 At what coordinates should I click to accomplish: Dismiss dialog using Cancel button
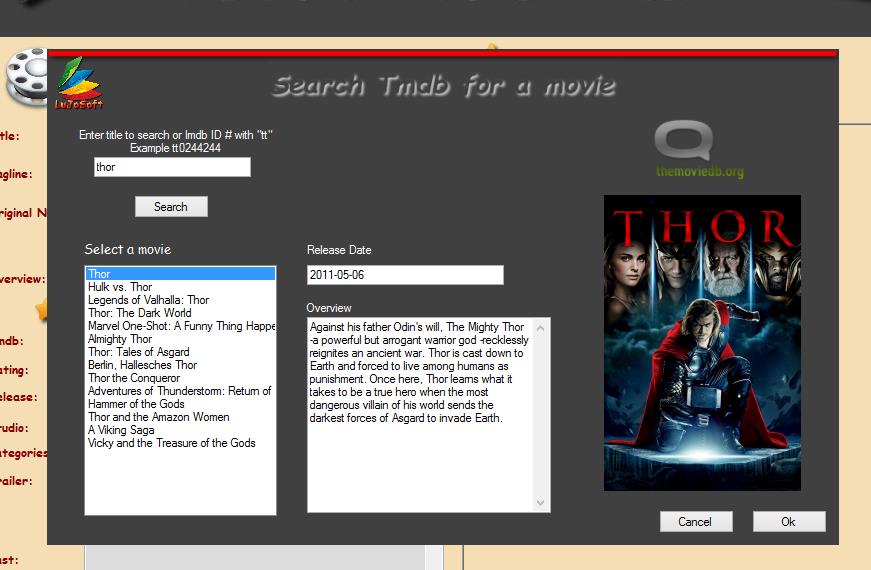pyautogui.click(x=695, y=521)
